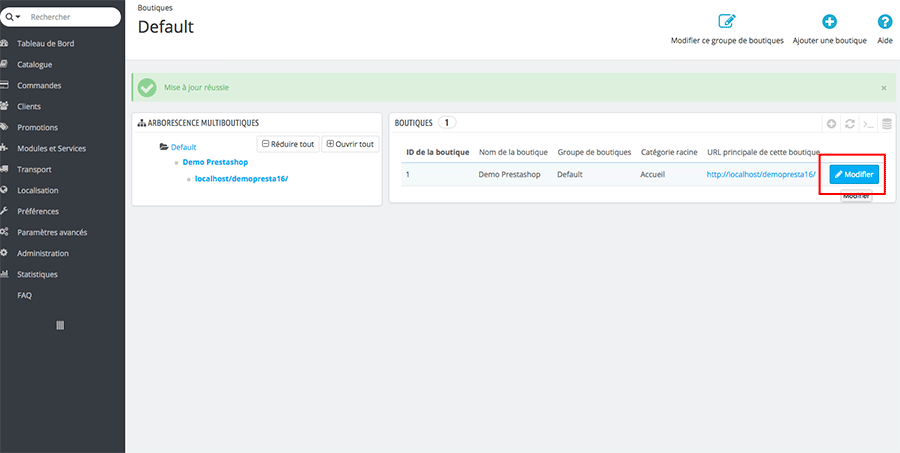The width and height of the screenshot is (900, 453).
Task: Click Ouvrir tout to expand the tree
Action: pos(350,144)
